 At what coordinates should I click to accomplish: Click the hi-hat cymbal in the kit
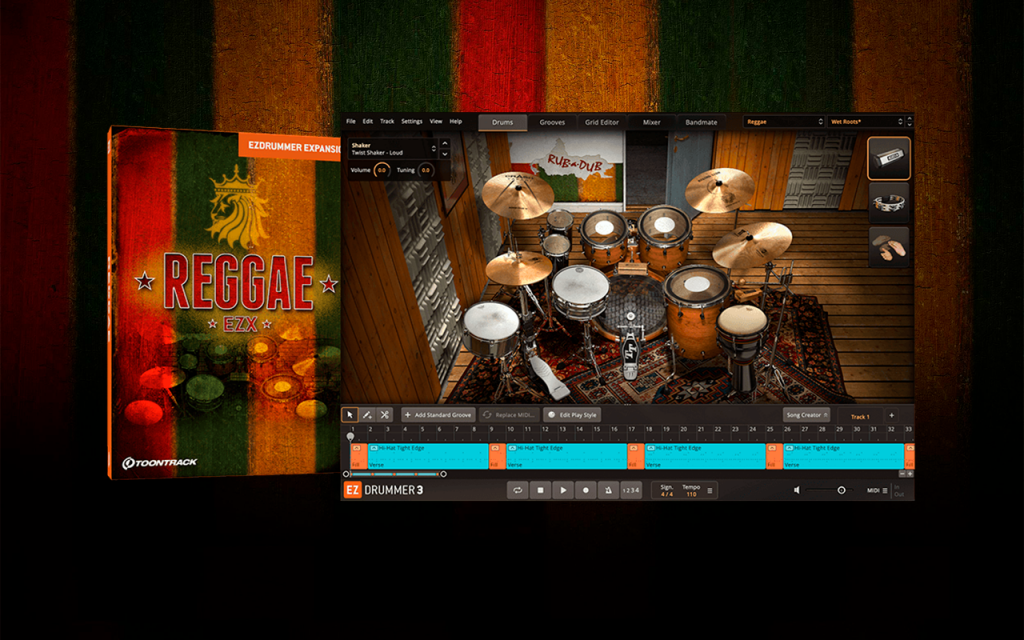[x=518, y=266]
